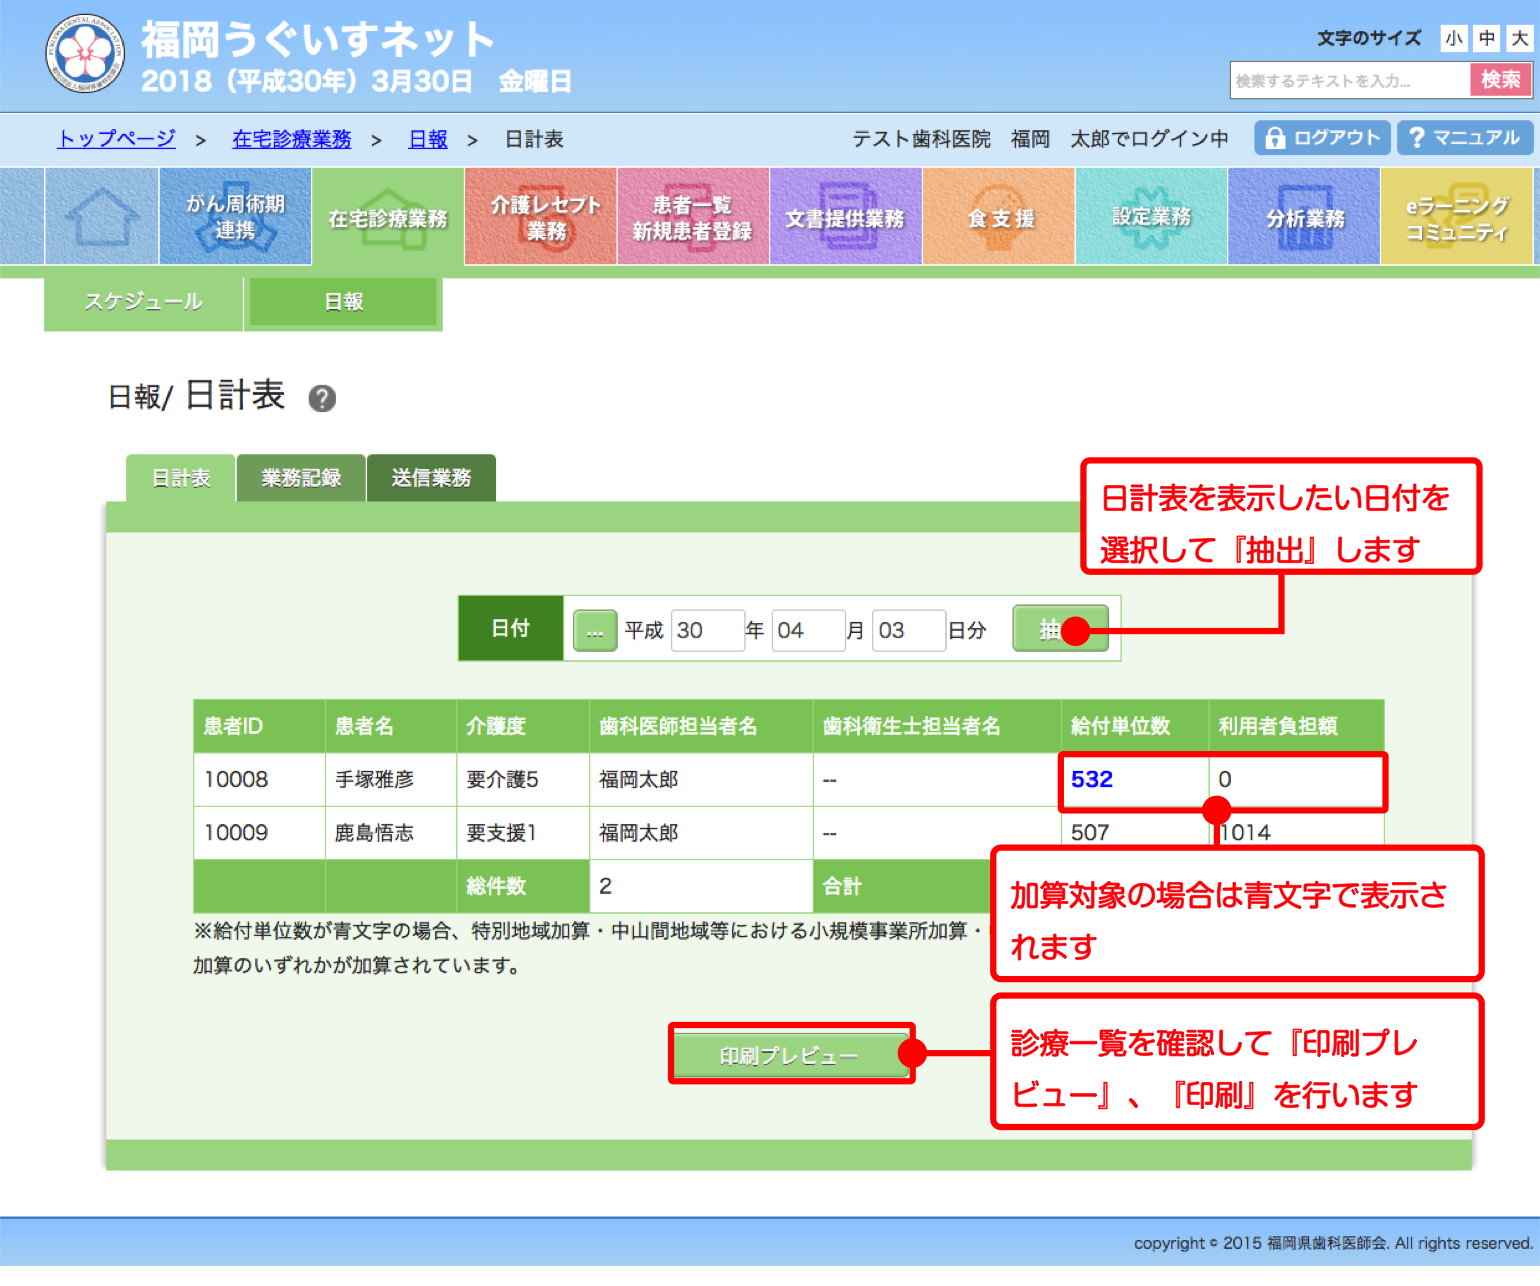Open the 設定業務 settings section
Image resolution: width=1540 pixels, height=1286 pixels.
click(x=1151, y=217)
